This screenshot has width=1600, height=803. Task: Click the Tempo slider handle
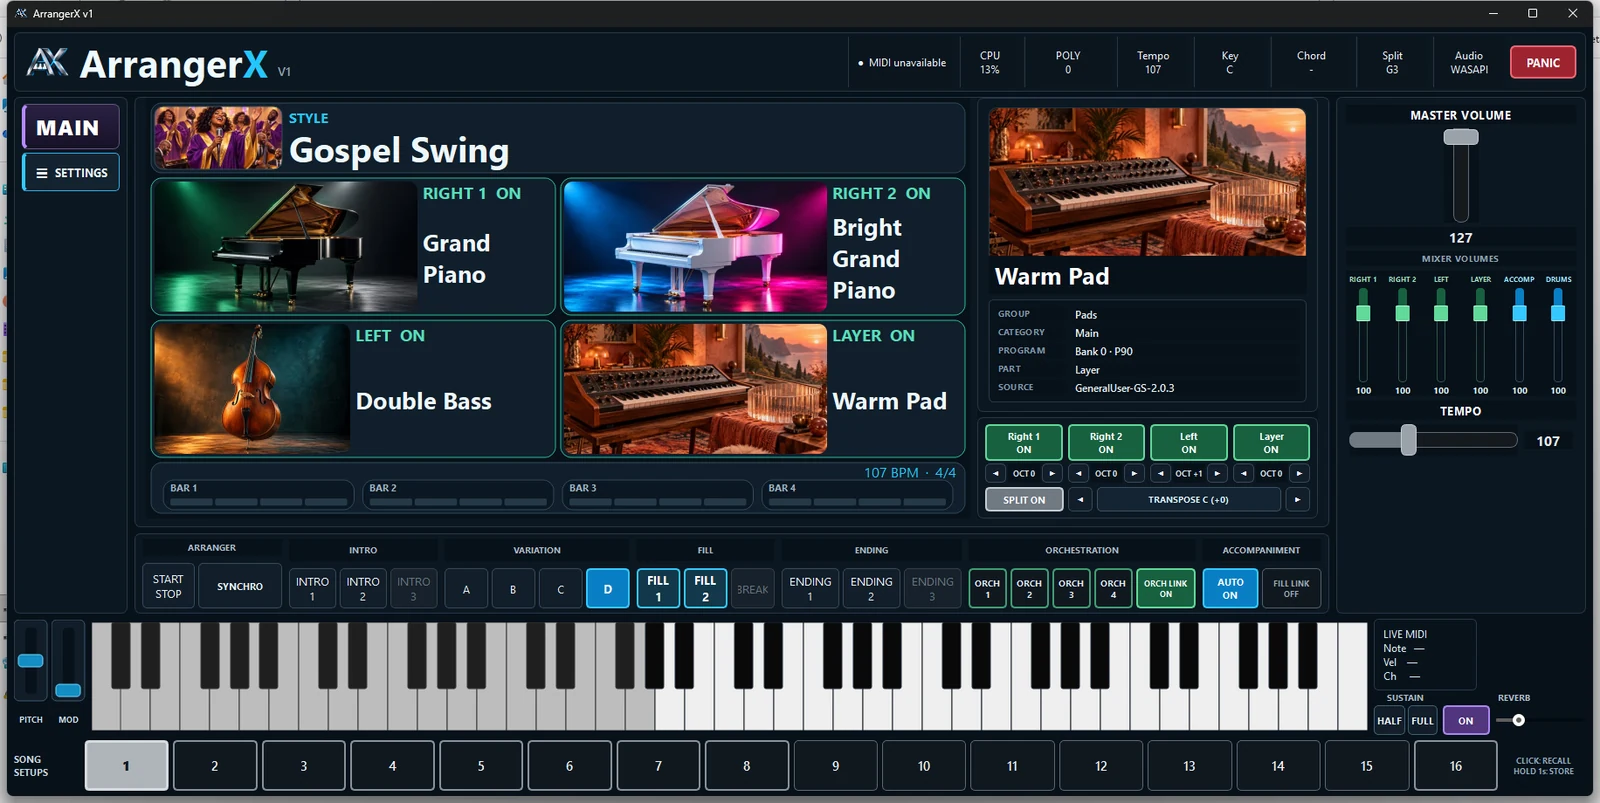point(1409,440)
